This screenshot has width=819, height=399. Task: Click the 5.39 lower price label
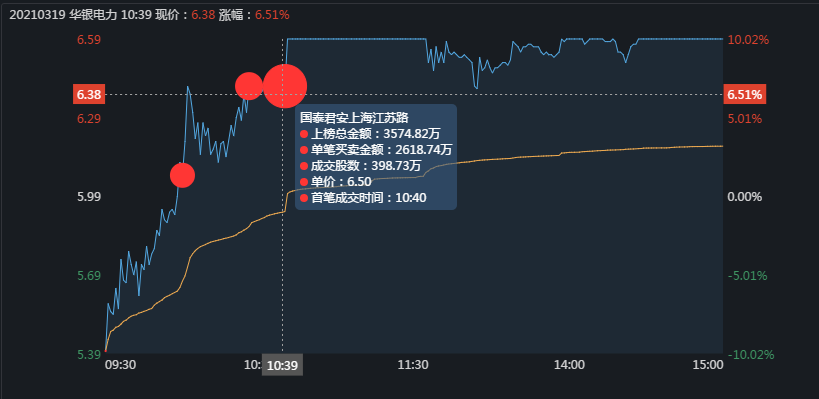(x=89, y=355)
